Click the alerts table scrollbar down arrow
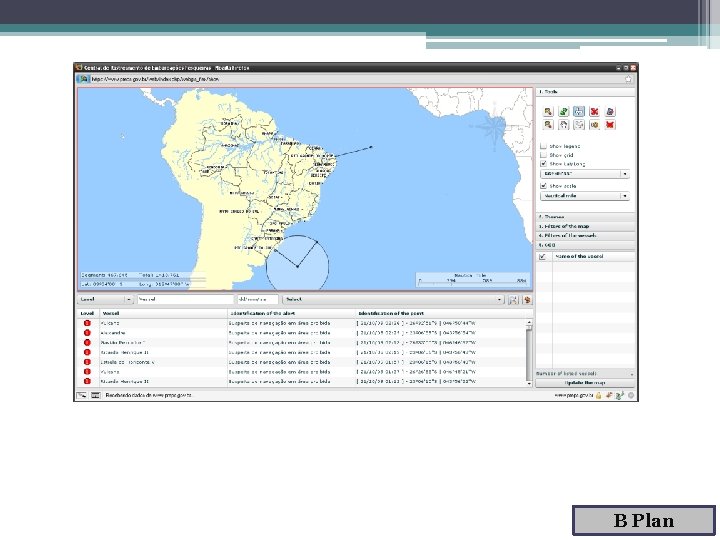The width and height of the screenshot is (720, 540). 529,383
